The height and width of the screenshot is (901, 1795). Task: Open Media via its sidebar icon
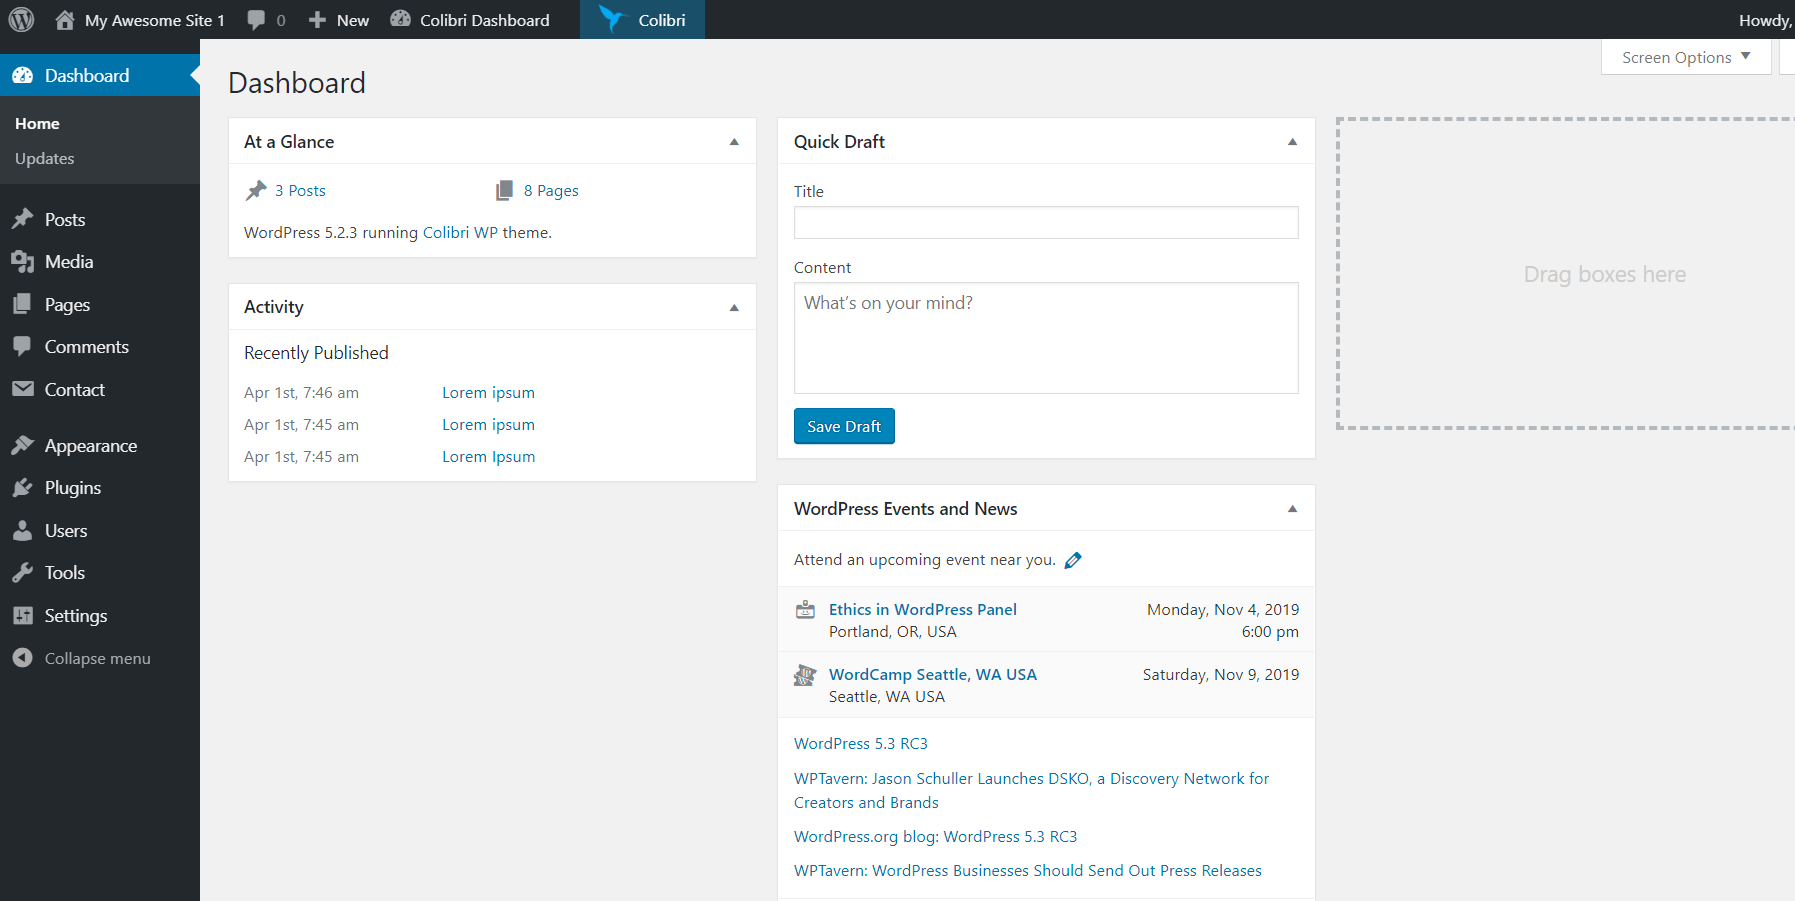[x=24, y=261]
